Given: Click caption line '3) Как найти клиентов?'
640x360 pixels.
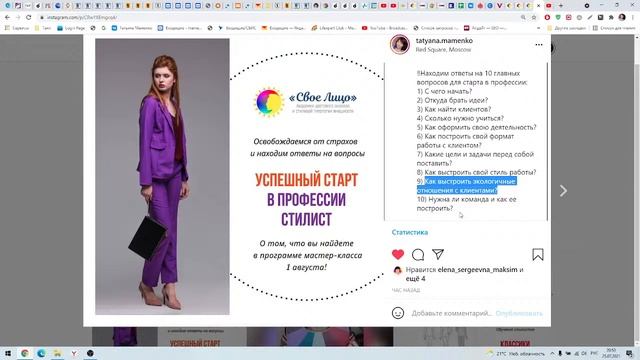Looking at the screenshot, I should (454, 109).
